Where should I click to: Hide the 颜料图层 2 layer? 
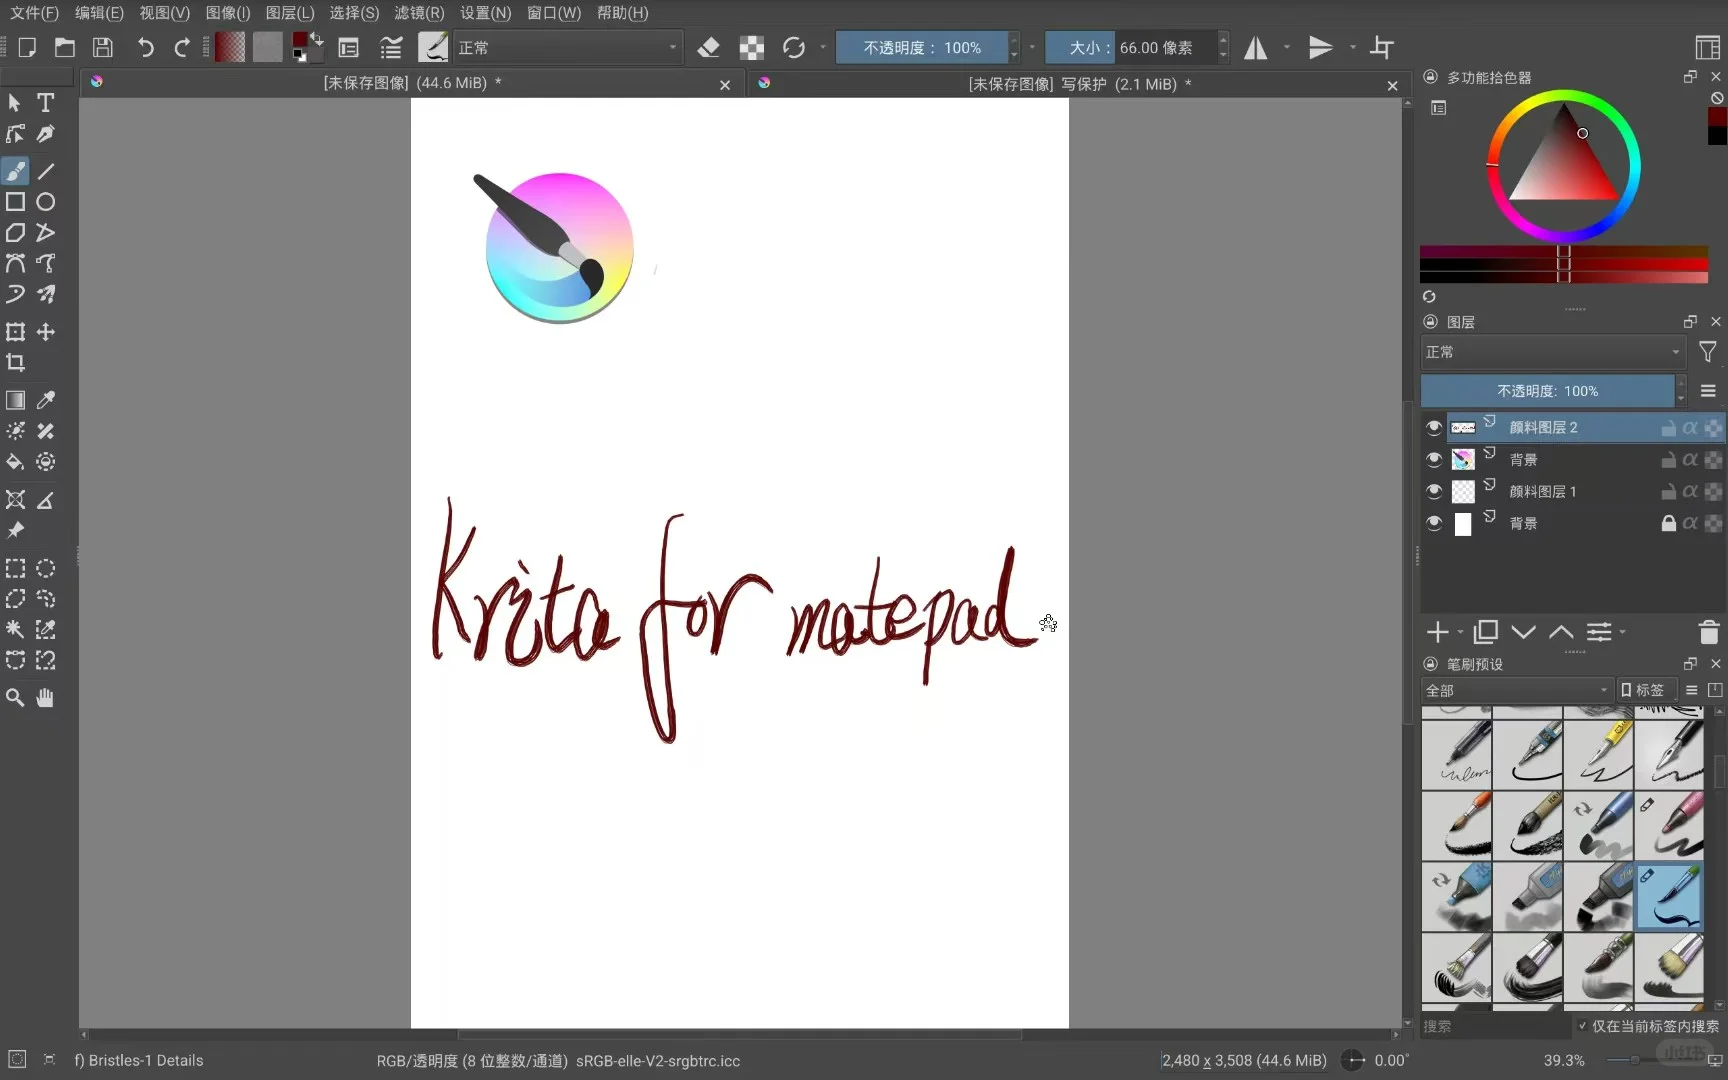click(1434, 428)
